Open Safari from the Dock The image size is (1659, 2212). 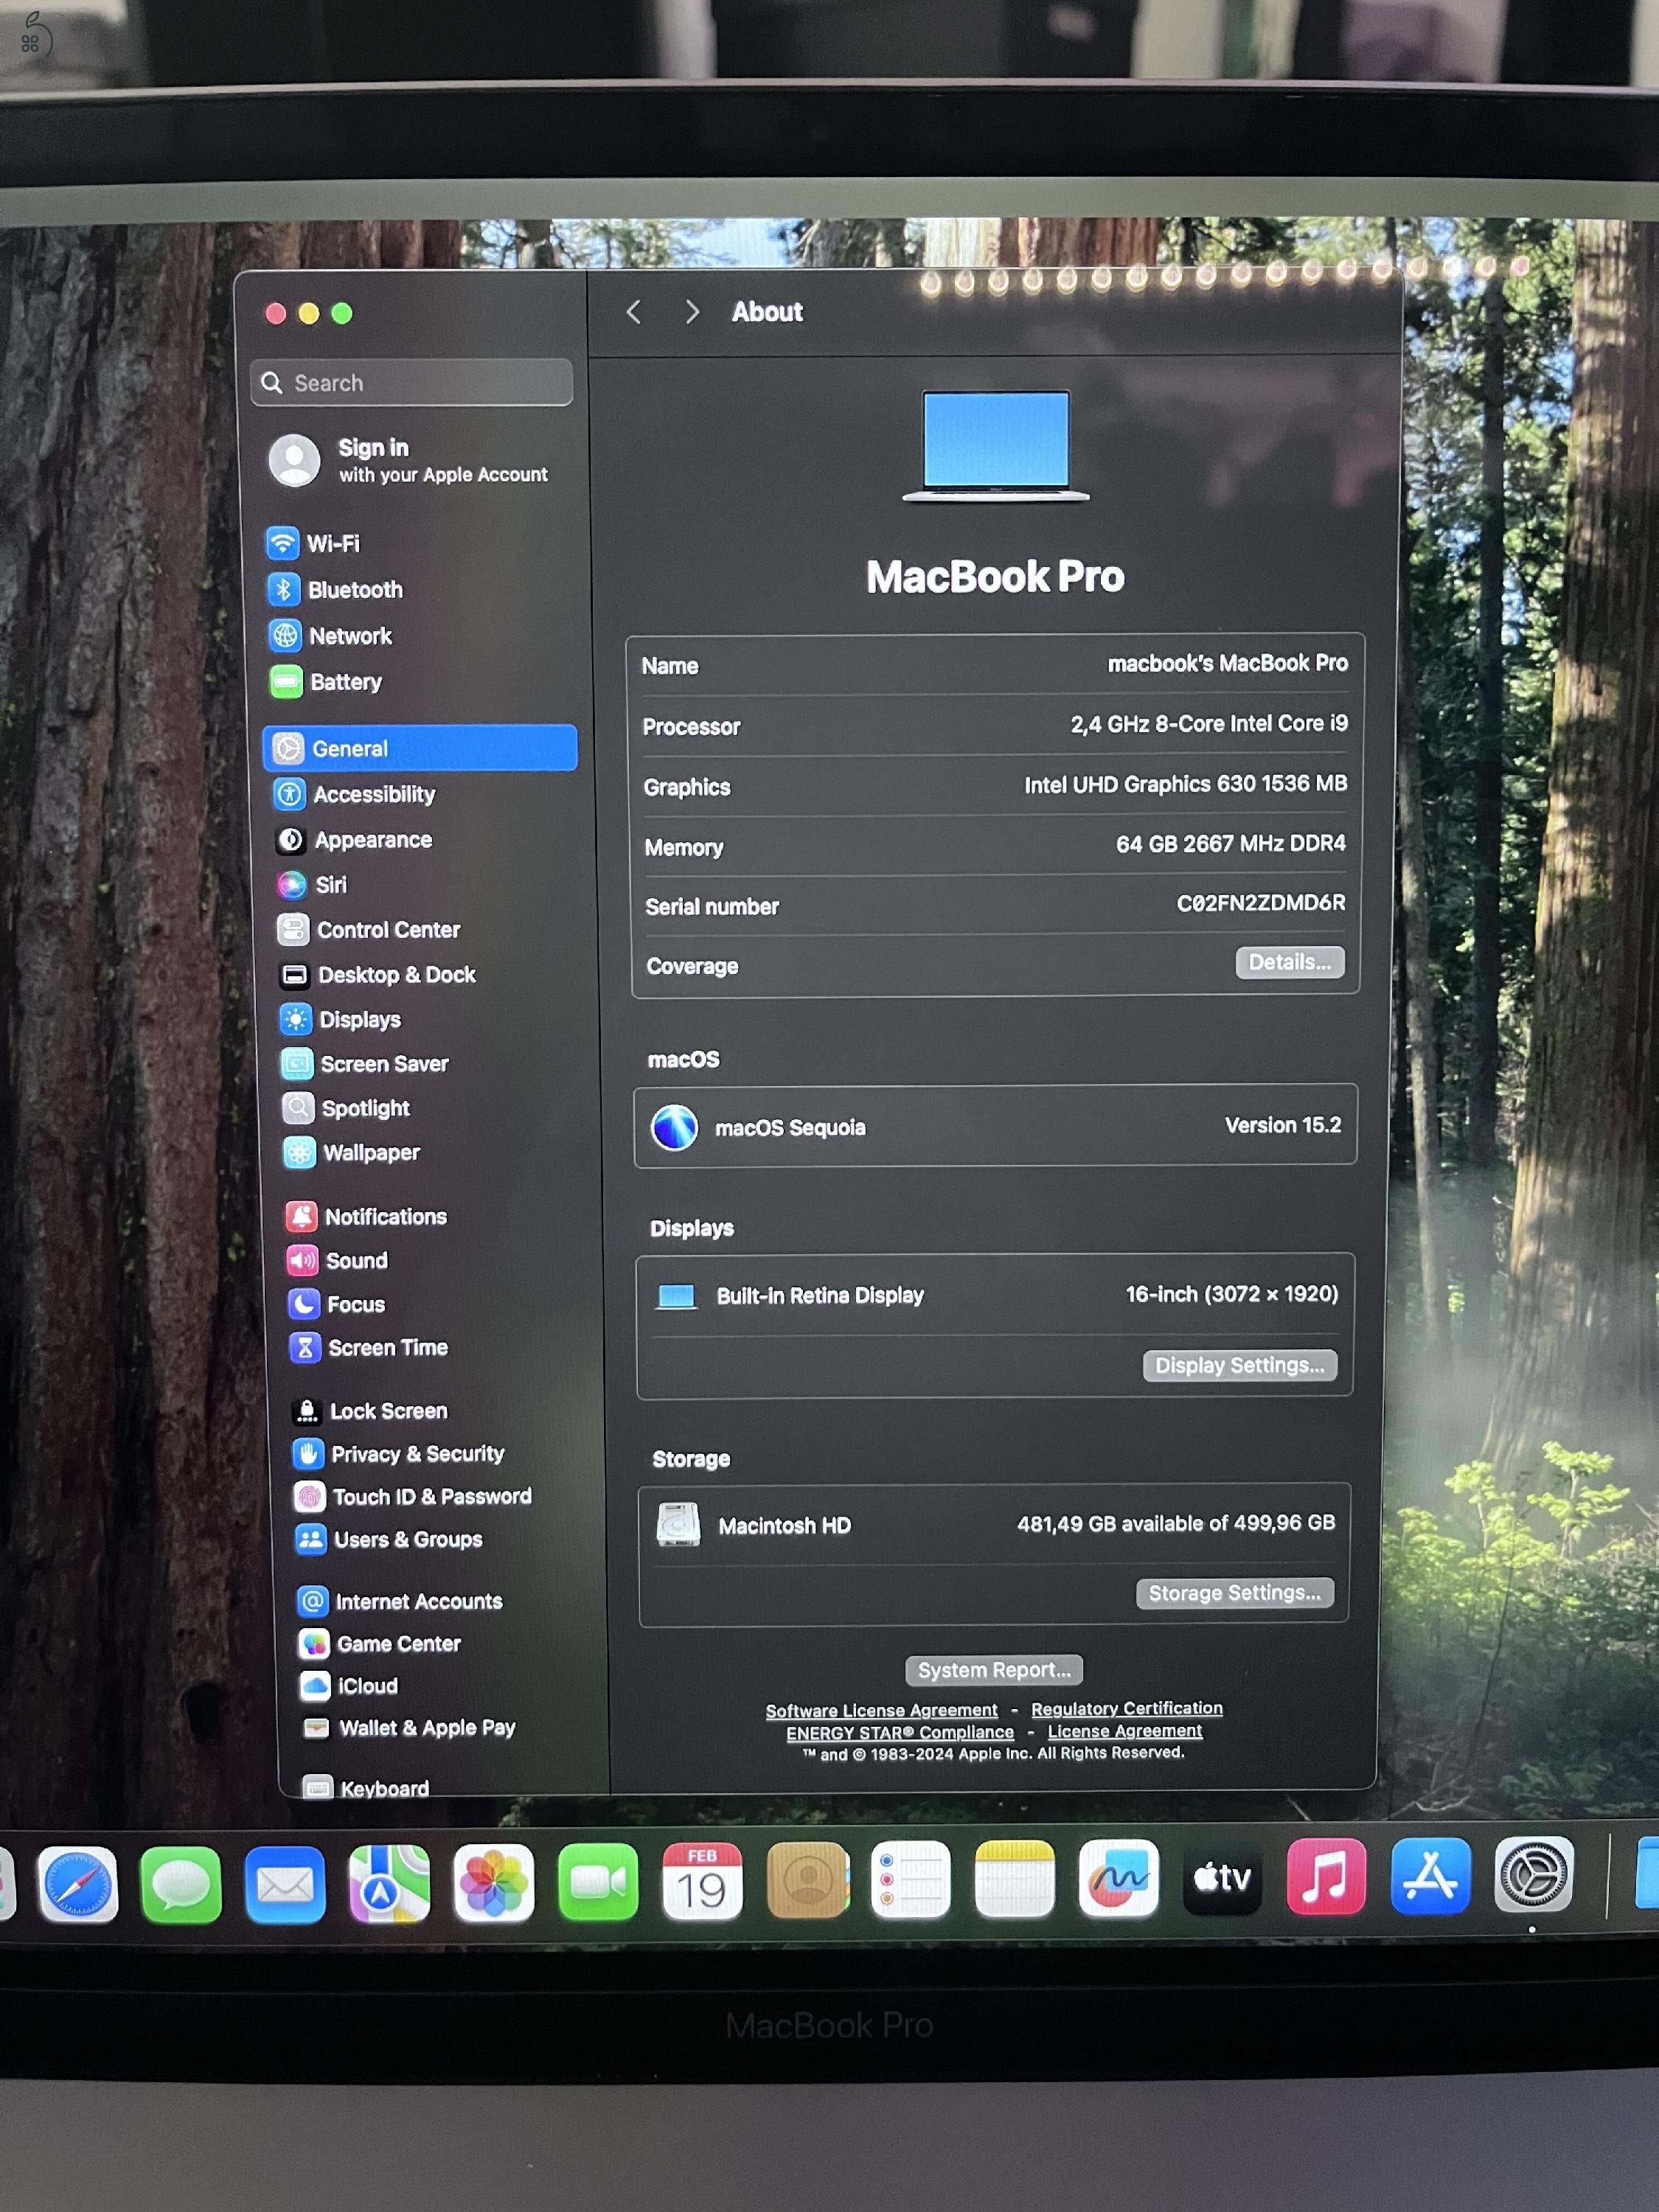(78, 1884)
